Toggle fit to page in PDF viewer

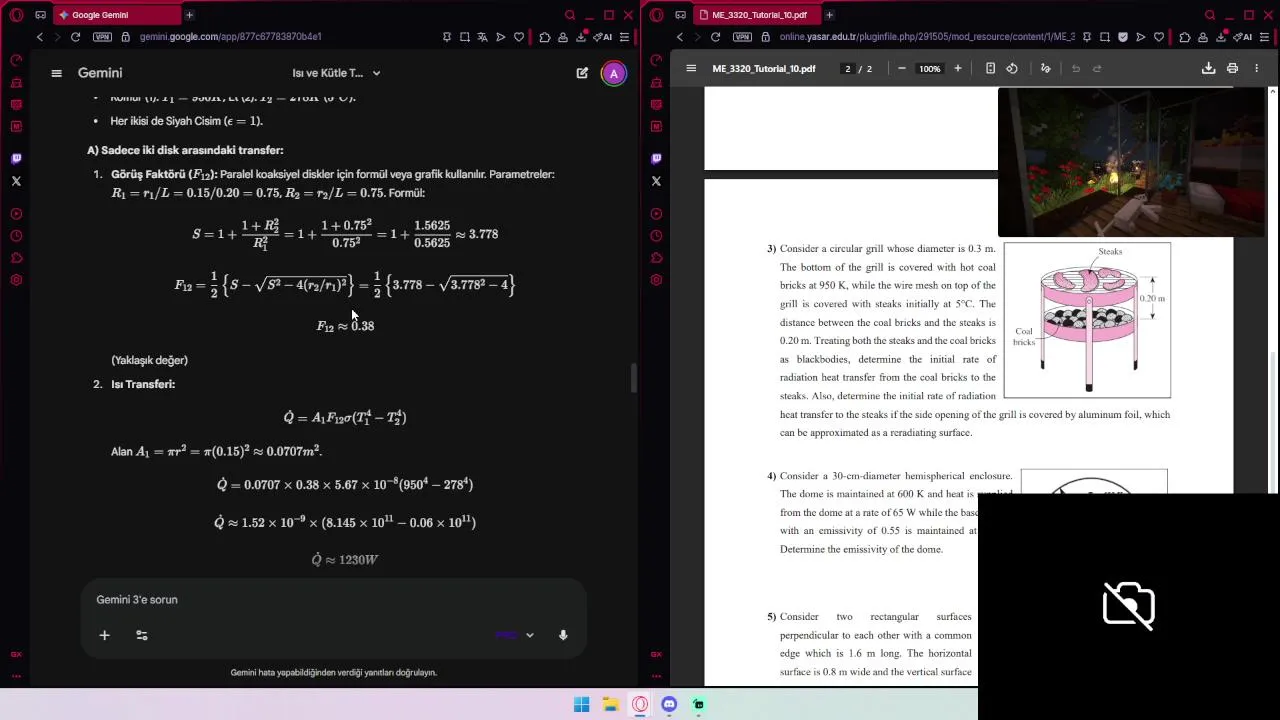[x=990, y=69]
